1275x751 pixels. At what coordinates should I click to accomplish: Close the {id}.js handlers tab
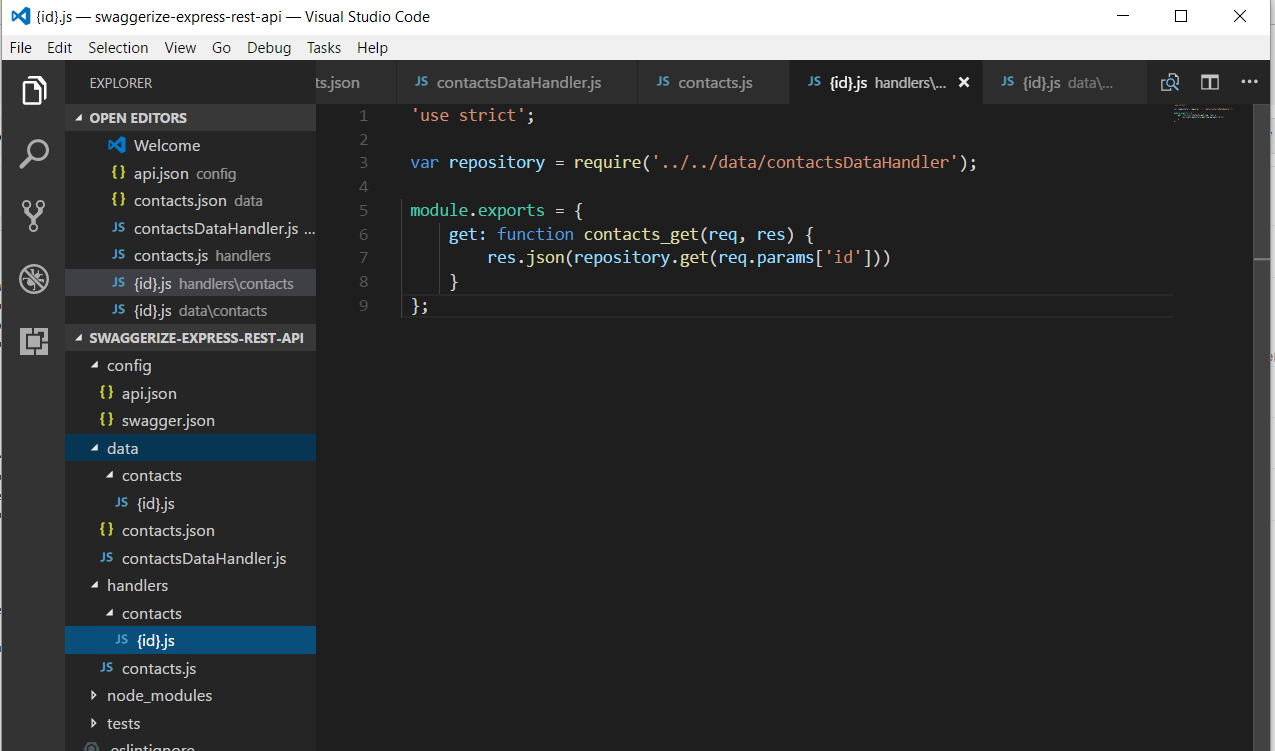(964, 83)
